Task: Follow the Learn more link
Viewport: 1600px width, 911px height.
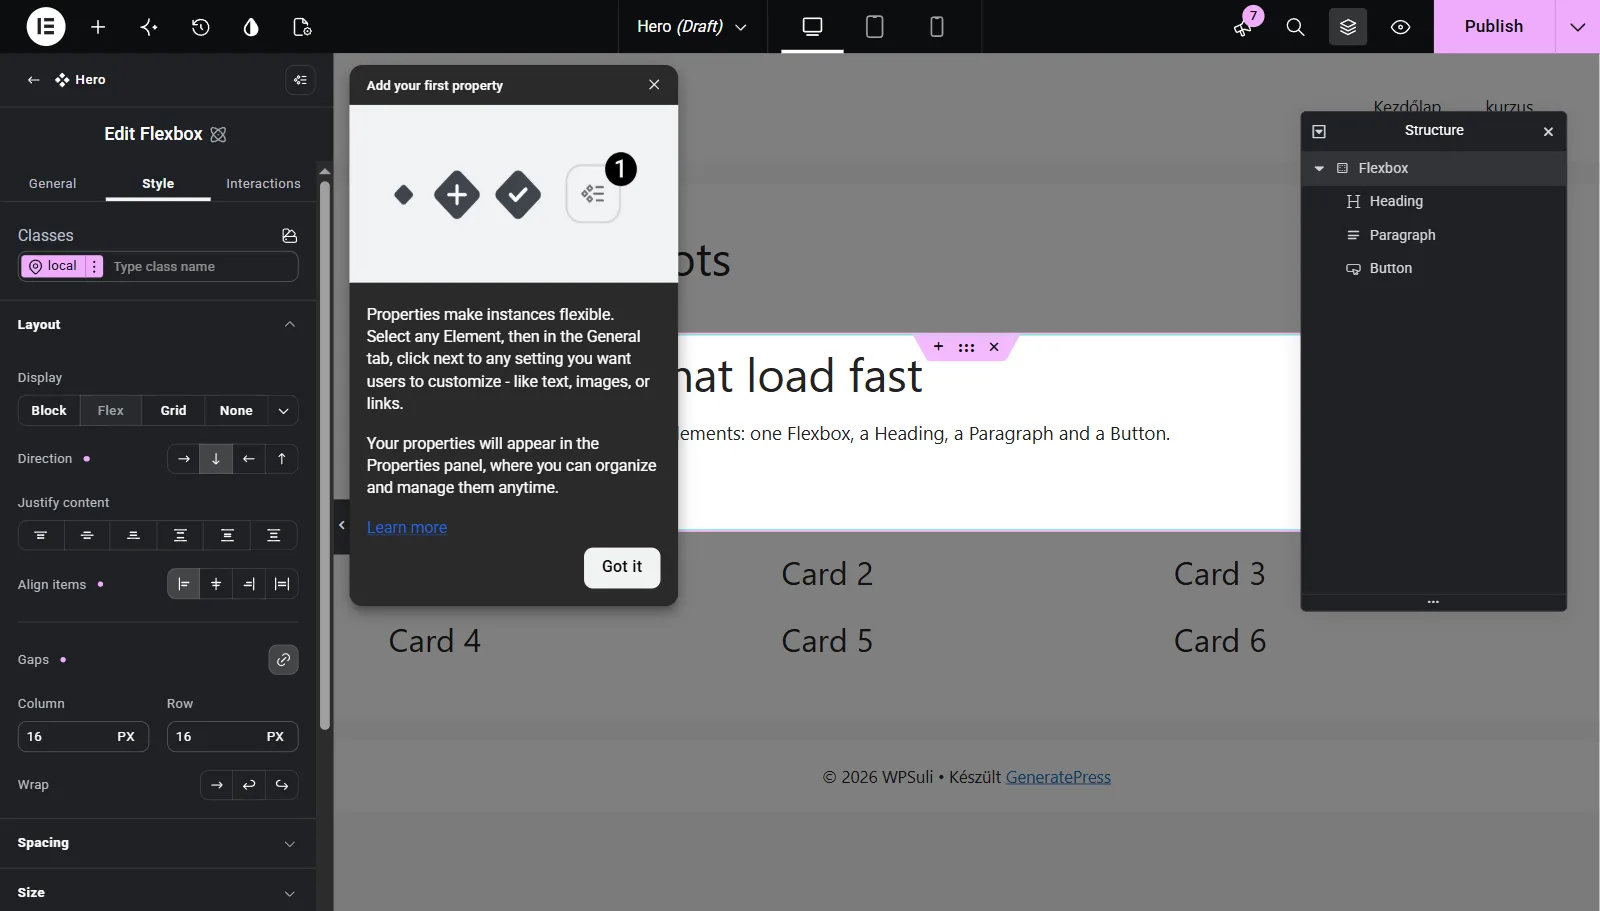Action: (x=407, y=528)
